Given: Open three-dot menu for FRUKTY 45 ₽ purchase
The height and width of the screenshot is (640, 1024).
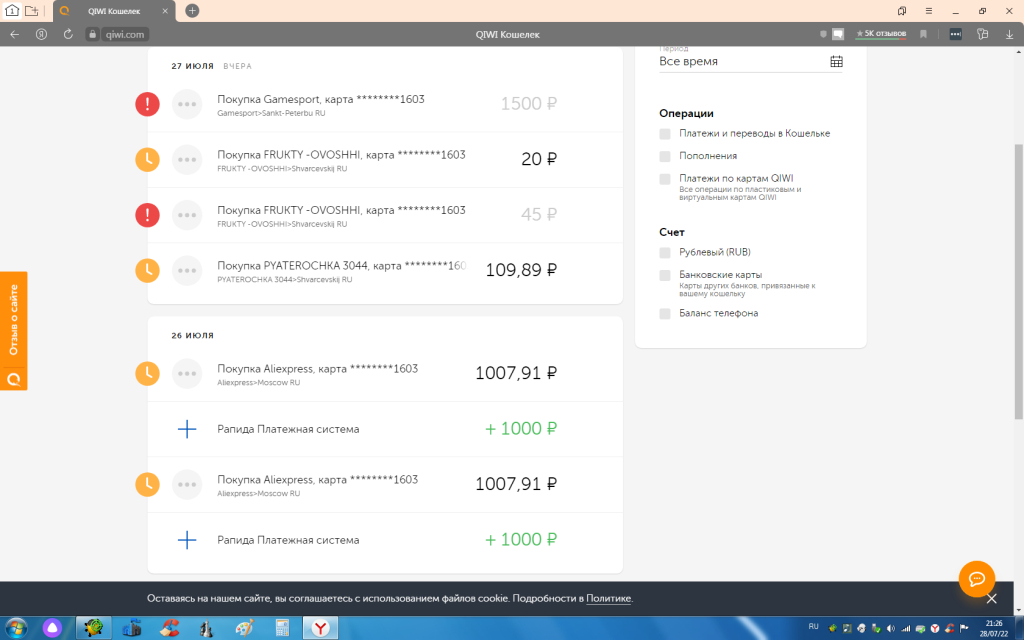Looking at the screenshot, I should (187, 215).
